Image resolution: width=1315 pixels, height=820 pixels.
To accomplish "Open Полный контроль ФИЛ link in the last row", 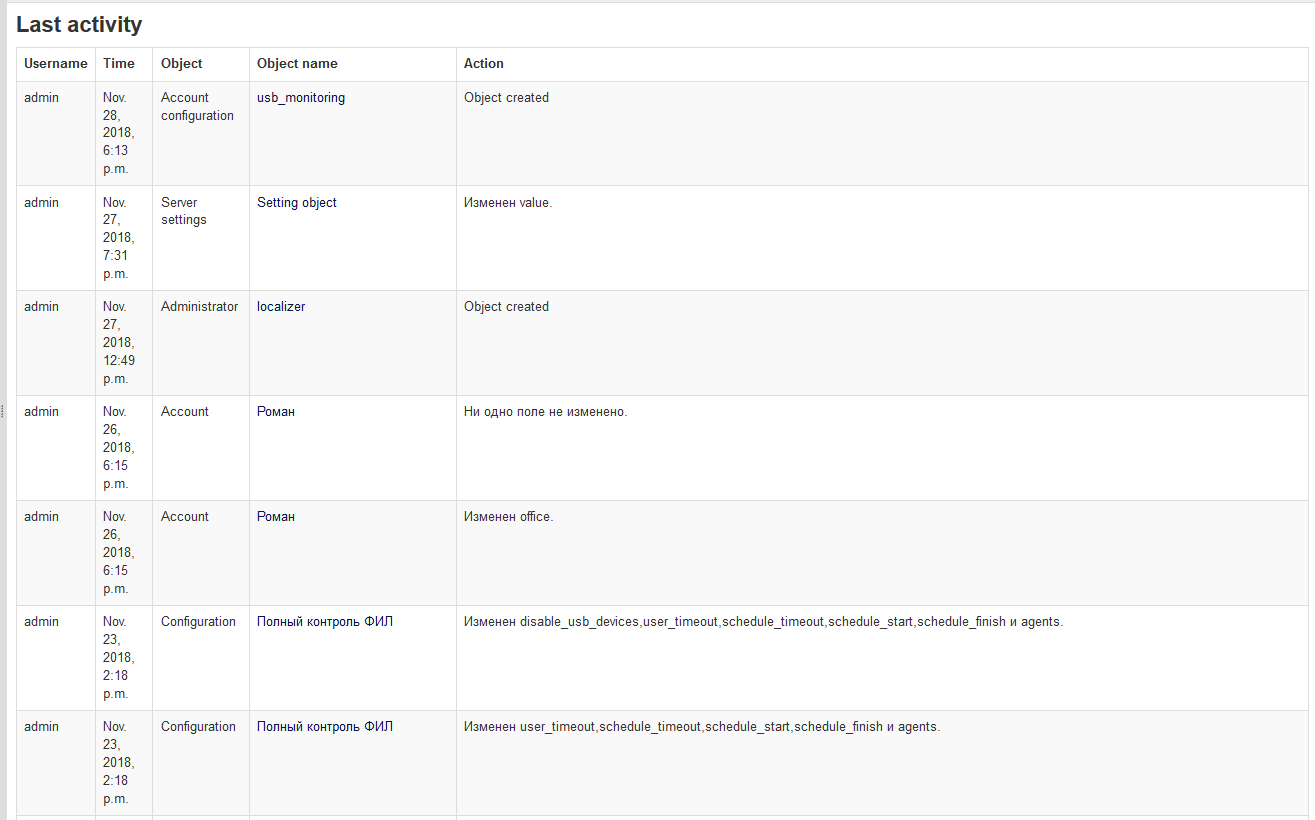I will 324,727.
